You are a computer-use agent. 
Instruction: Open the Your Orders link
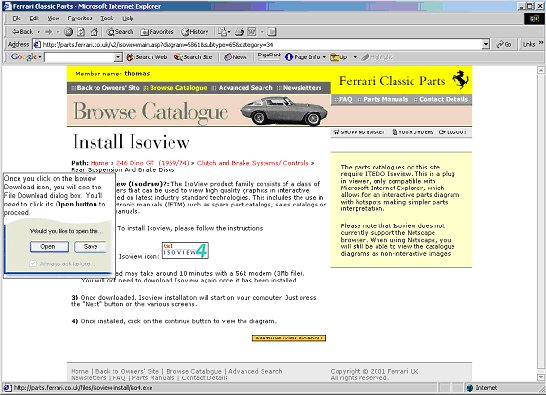[413, 132]
